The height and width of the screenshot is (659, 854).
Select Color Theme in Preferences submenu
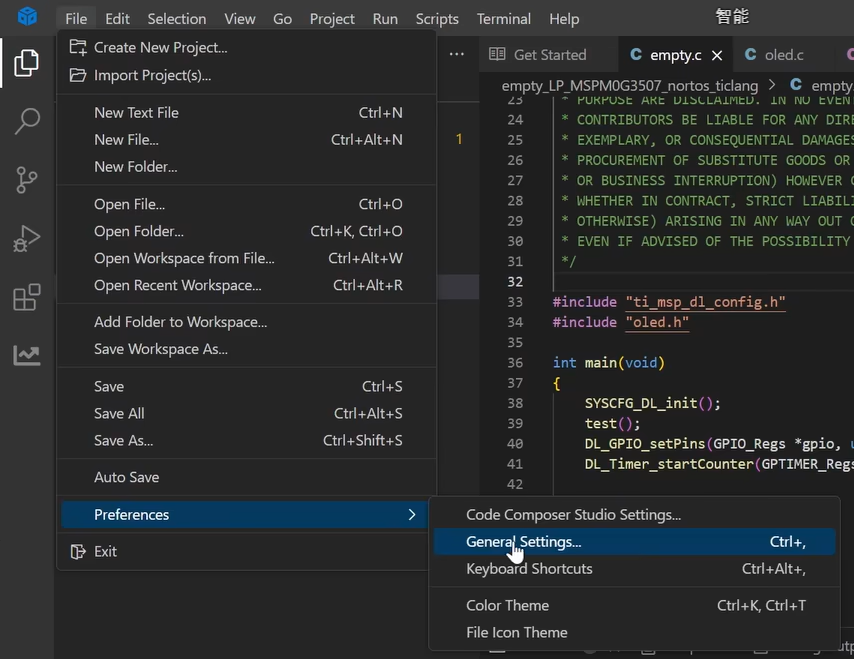point(507,605)
